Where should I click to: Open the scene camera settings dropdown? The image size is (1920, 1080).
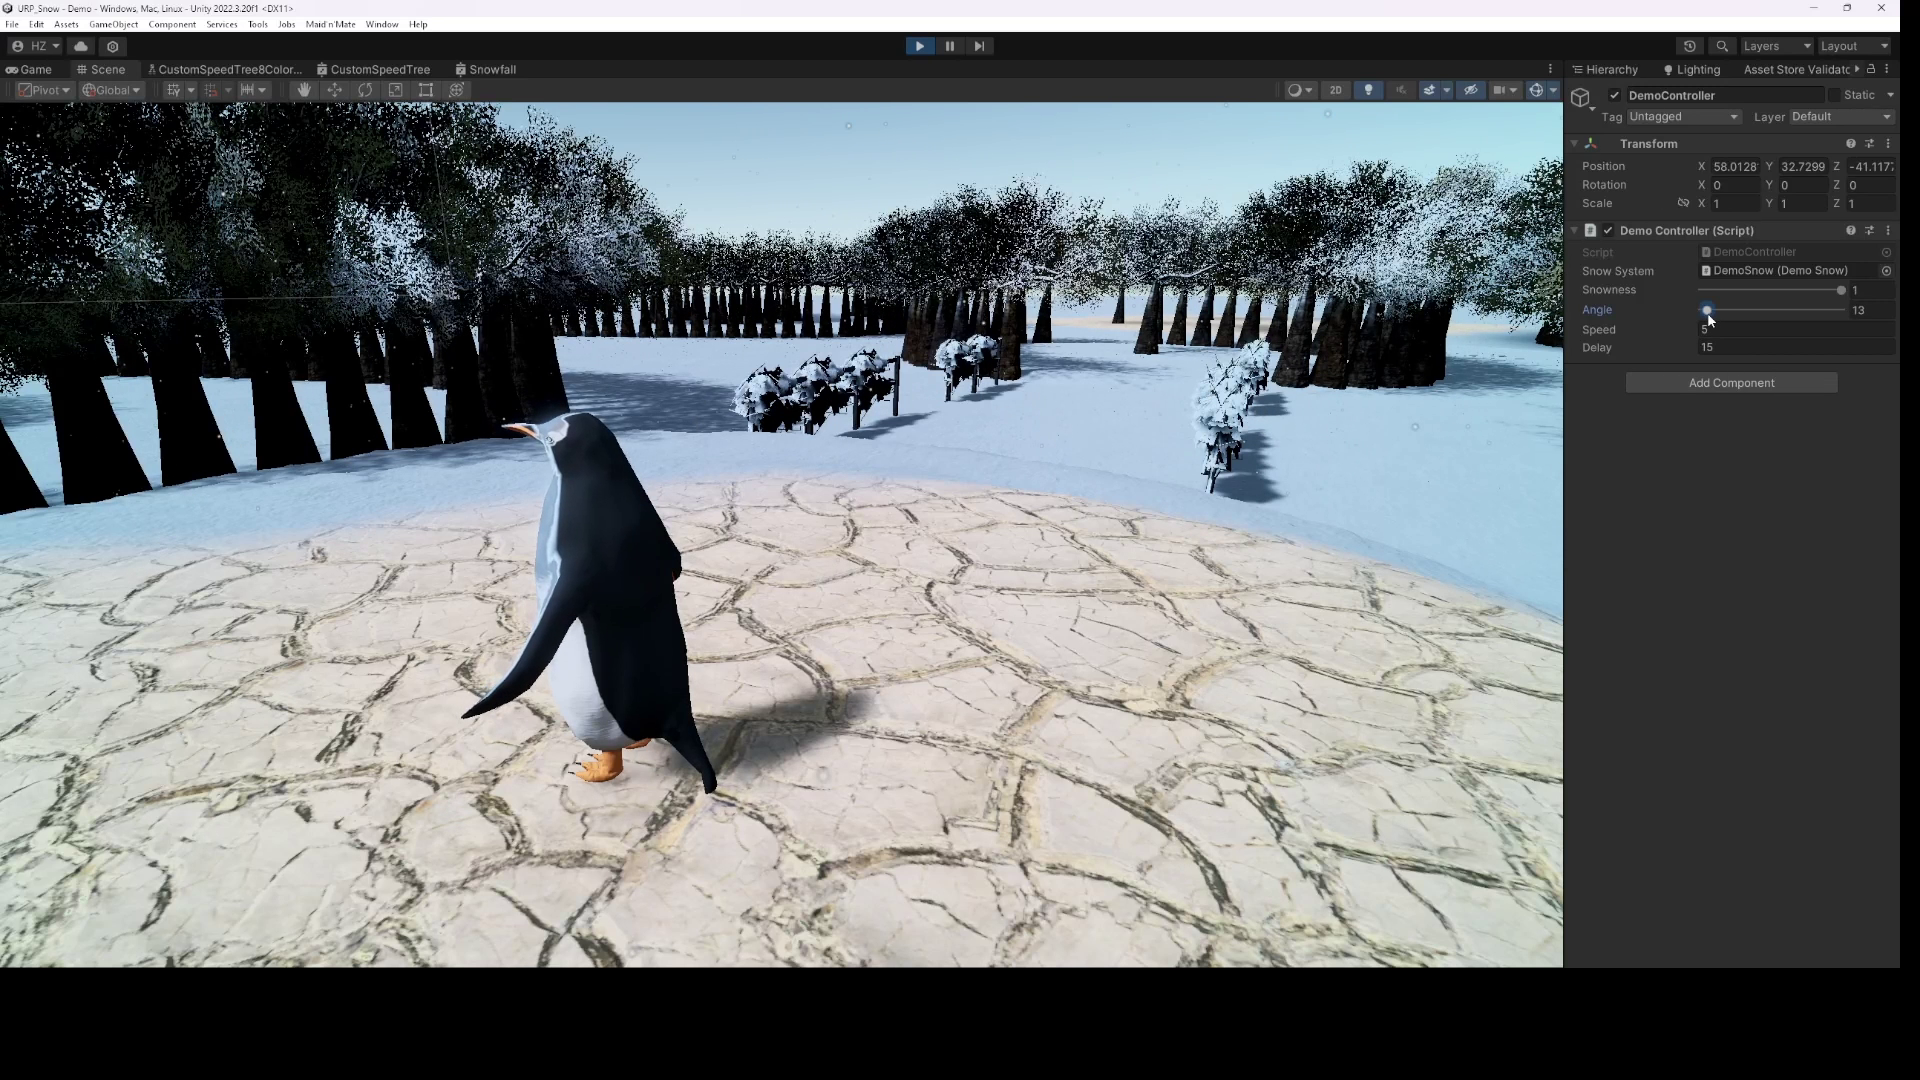1504,90
